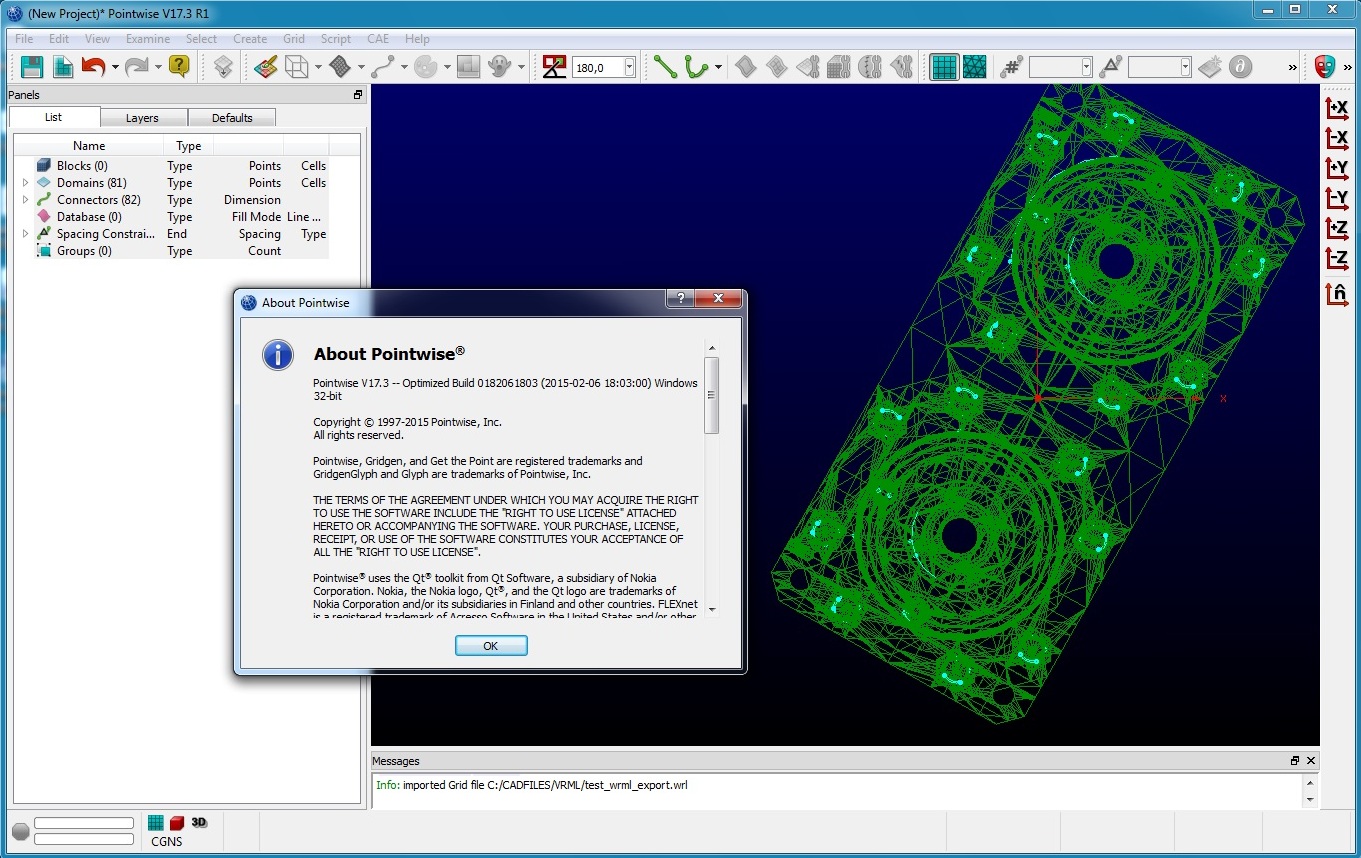
Task: Click the Messages scrollbar down arrow
Action: (1311, 800)
